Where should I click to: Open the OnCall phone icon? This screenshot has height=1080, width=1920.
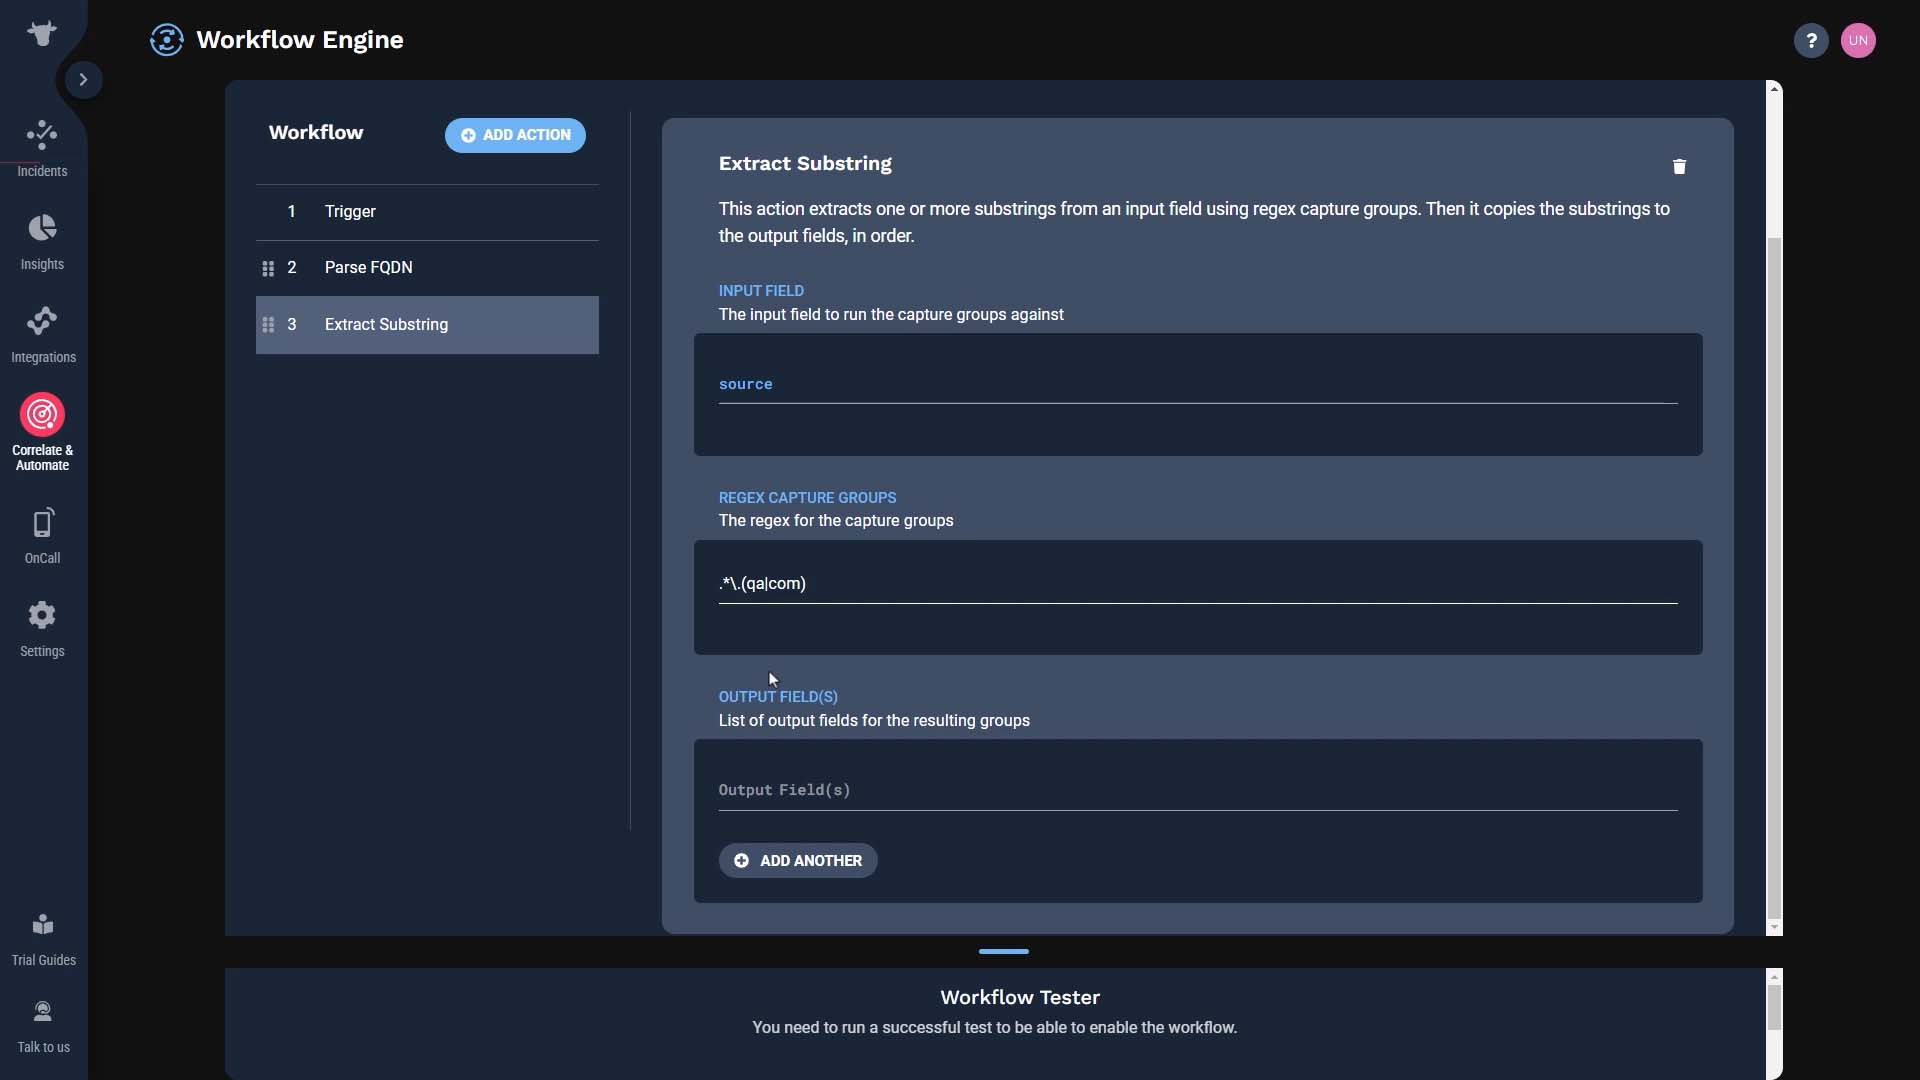[42, 523]
